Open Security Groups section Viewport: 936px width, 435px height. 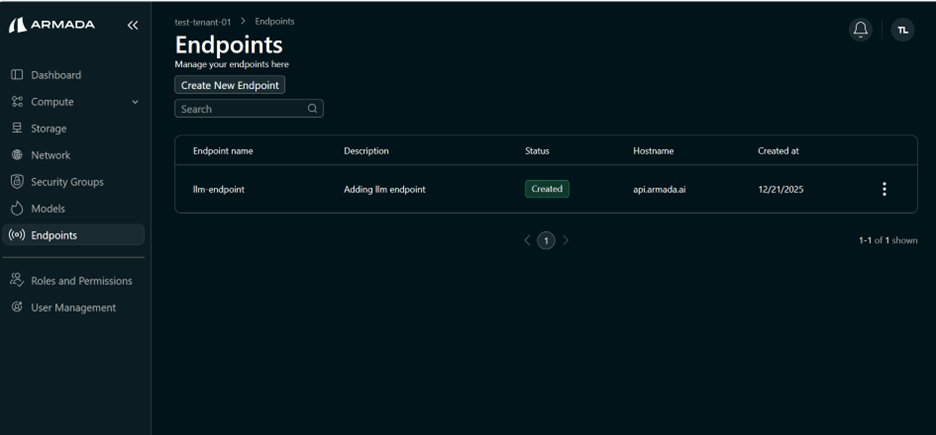click(66, 182)
